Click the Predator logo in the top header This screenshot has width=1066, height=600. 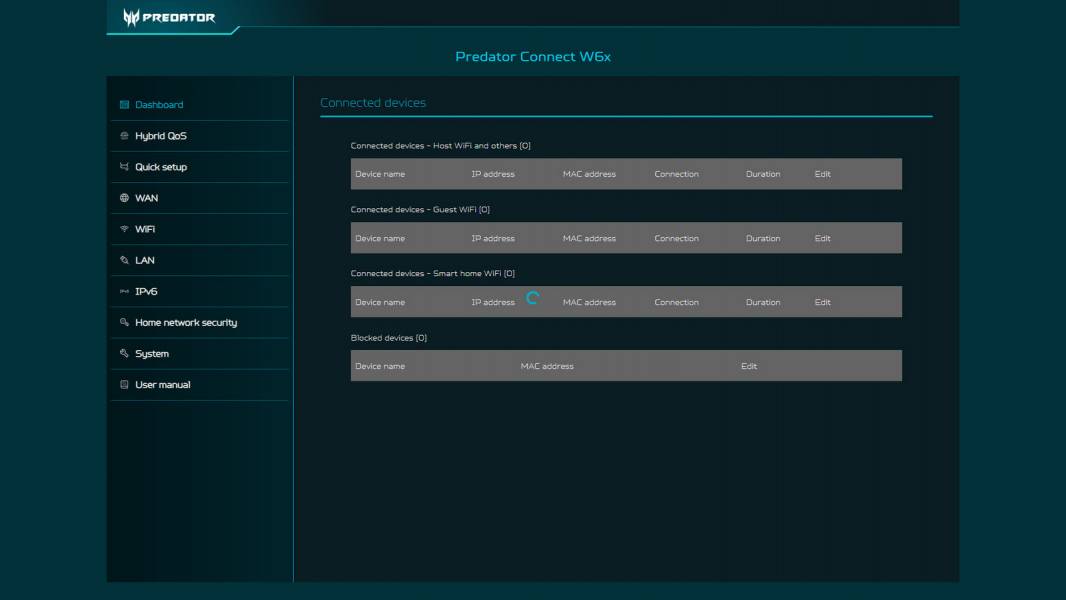[170, 16]
